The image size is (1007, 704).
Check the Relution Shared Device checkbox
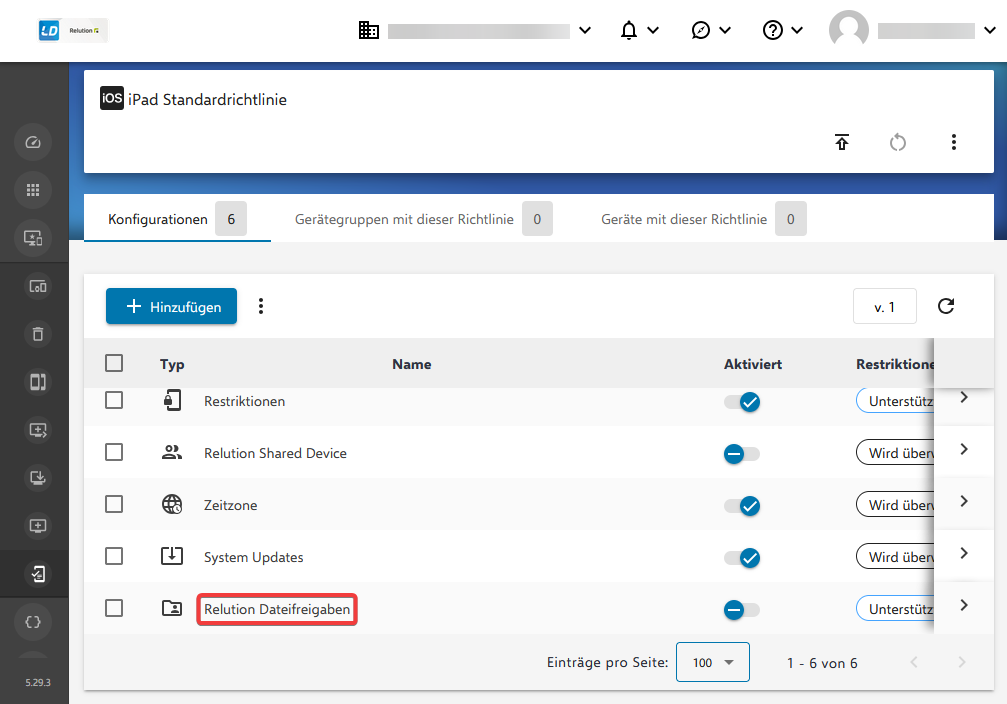[x=114, y=452]
